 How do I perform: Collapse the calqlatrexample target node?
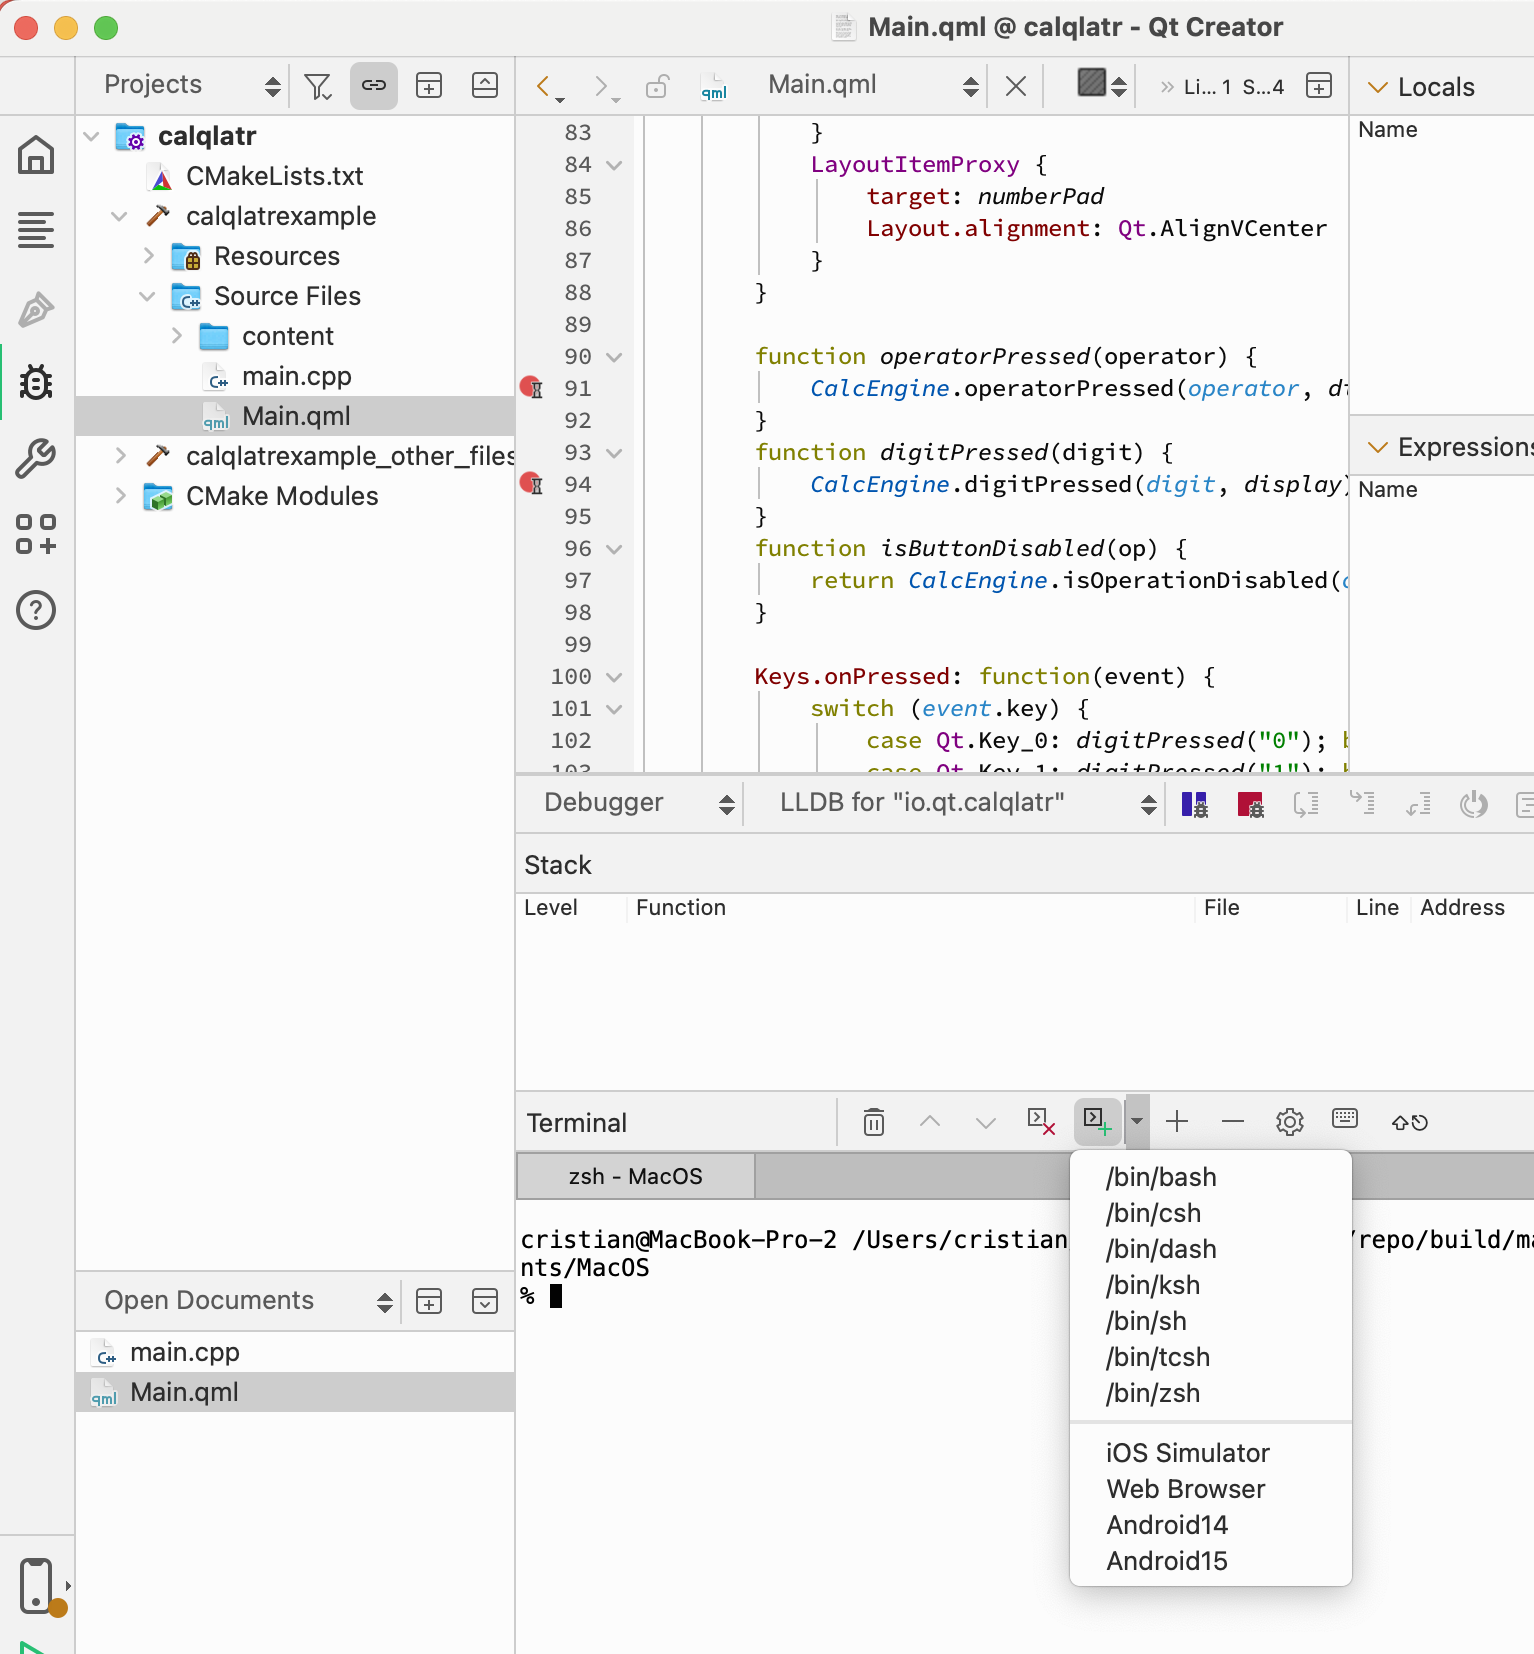(120, 216)
